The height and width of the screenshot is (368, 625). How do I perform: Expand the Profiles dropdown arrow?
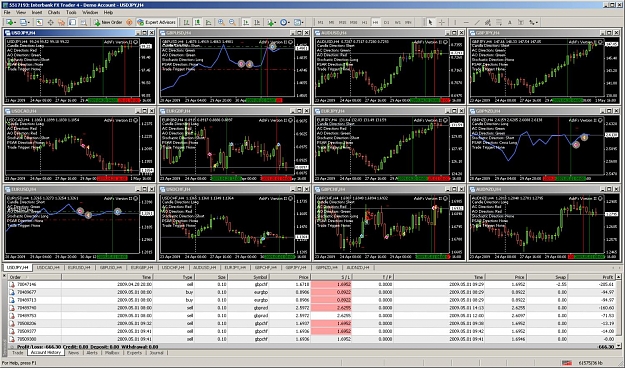tap(29, 23)
